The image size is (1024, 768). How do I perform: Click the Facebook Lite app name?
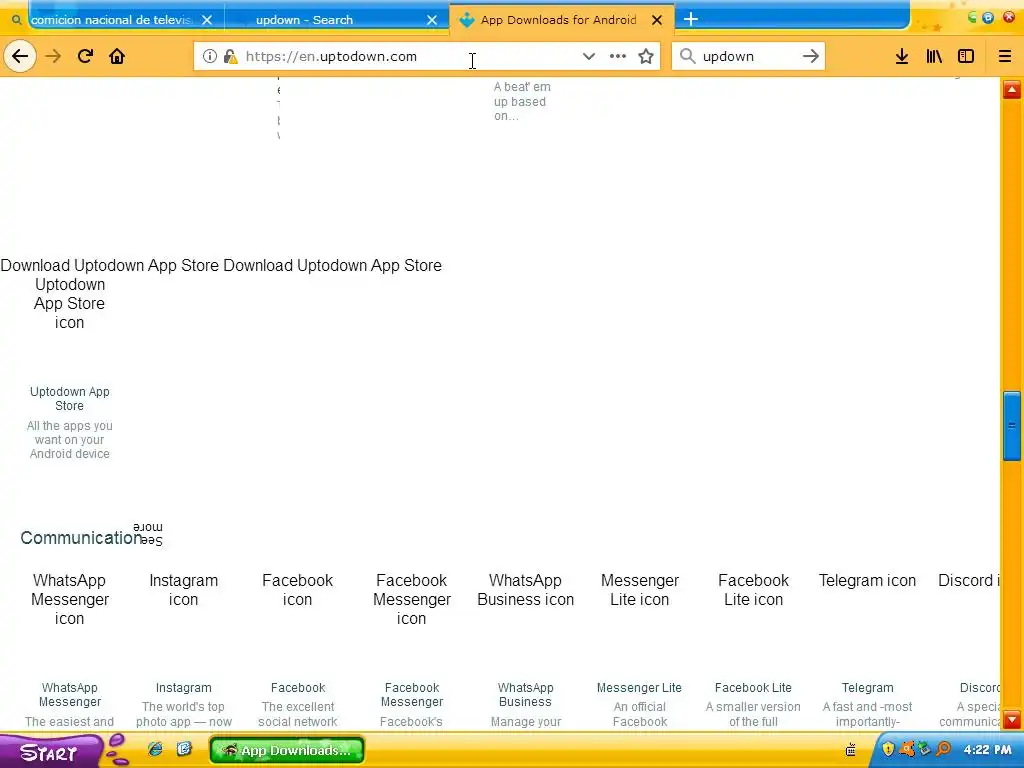pyautogui.click(x=753, y=688)
